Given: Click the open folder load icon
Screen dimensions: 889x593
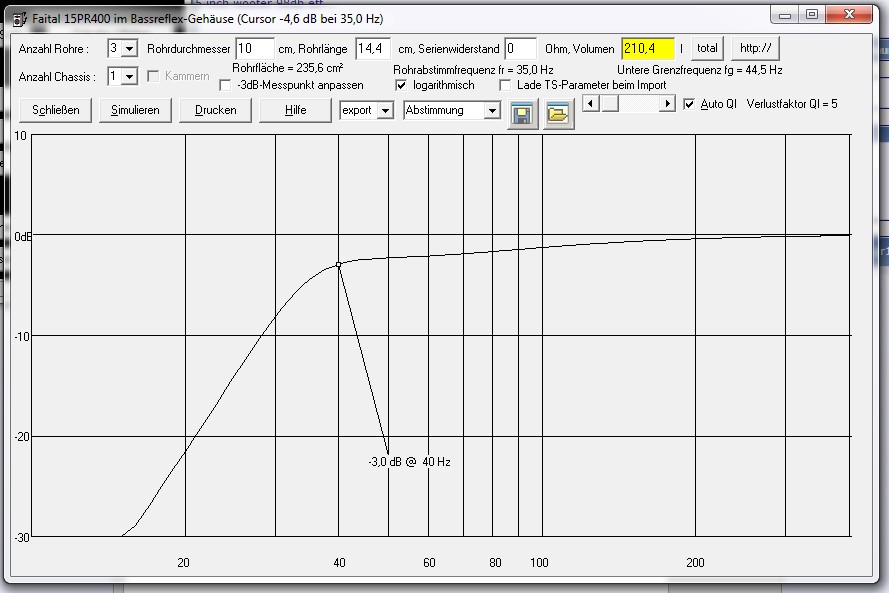Looking at the screenshot, I should pos(558,115).
